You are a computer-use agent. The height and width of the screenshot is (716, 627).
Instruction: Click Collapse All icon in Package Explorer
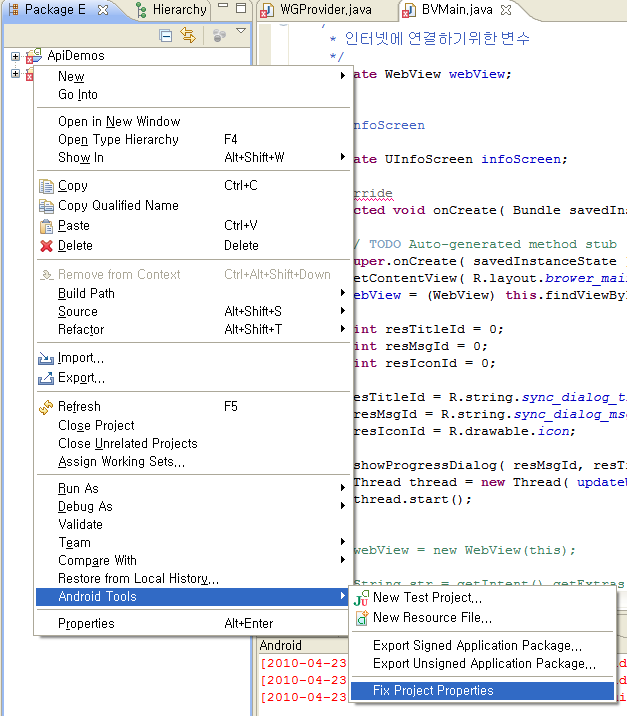(166, 35)
